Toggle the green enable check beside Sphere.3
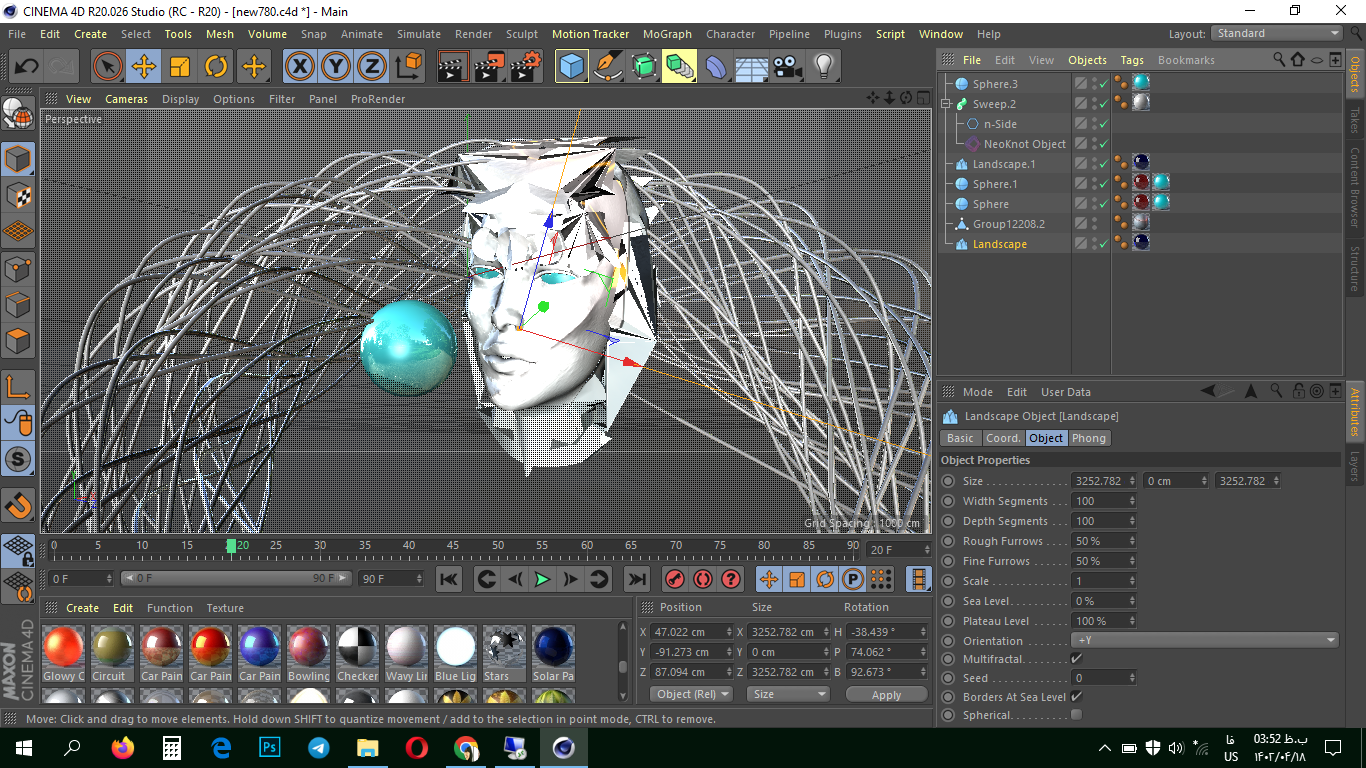The width and height of the screenshot is (1366, 768). click(x=1104, y=84)
